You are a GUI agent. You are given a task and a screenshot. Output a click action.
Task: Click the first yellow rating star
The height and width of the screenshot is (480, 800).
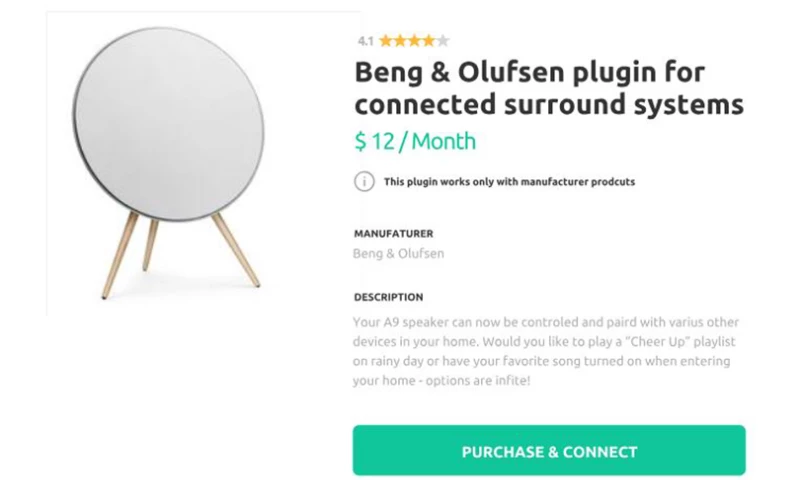[x=385, y=41]
